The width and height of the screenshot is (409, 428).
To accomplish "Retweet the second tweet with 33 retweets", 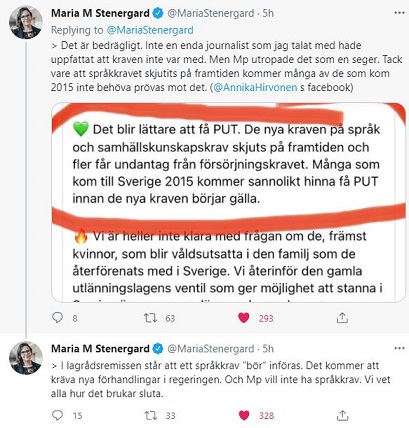I will (x=150, y=415).
